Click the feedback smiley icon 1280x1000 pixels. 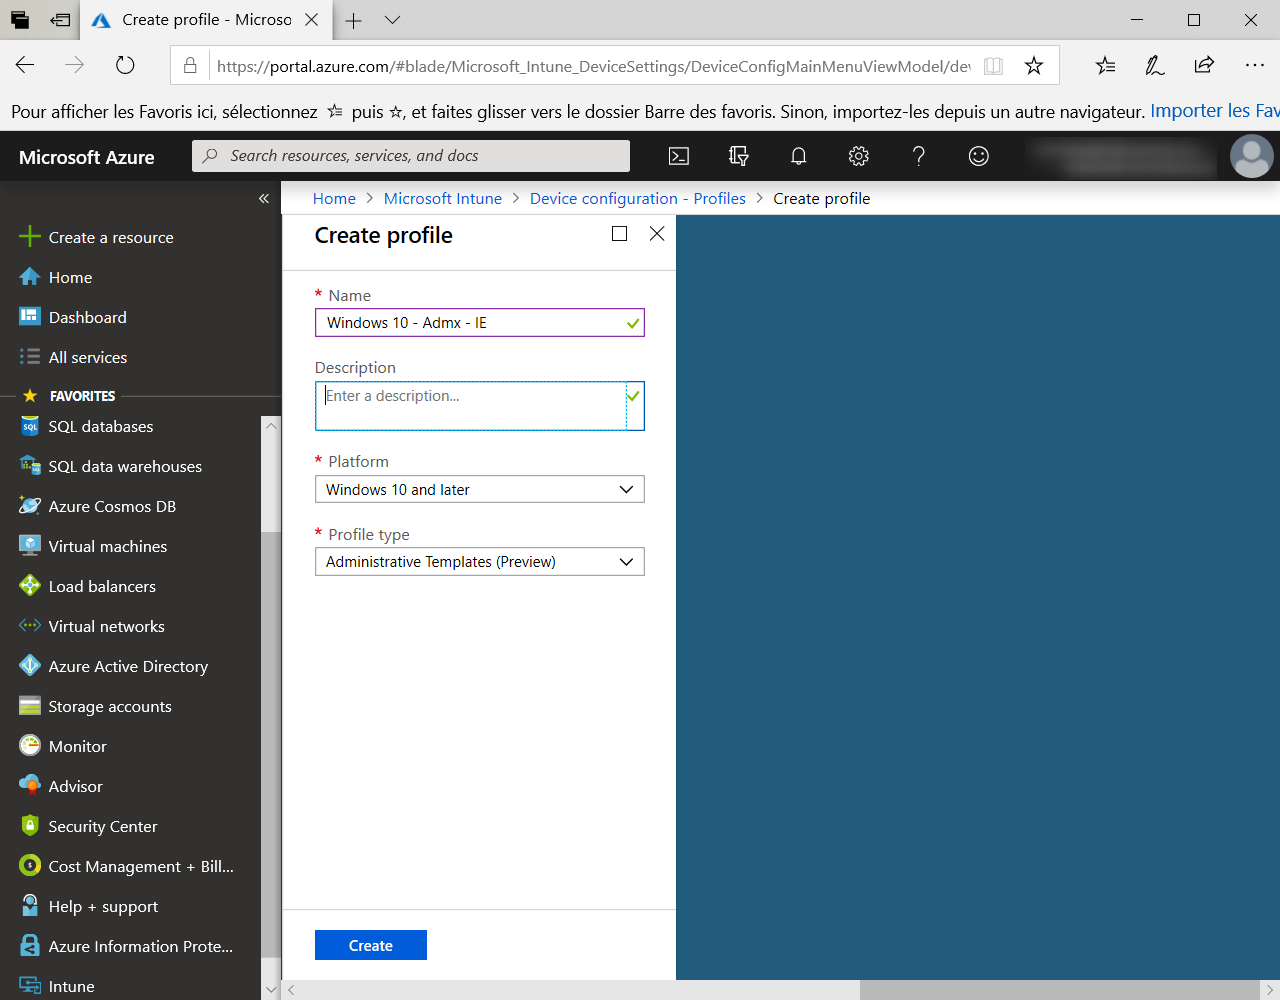(x=979, y=156)
